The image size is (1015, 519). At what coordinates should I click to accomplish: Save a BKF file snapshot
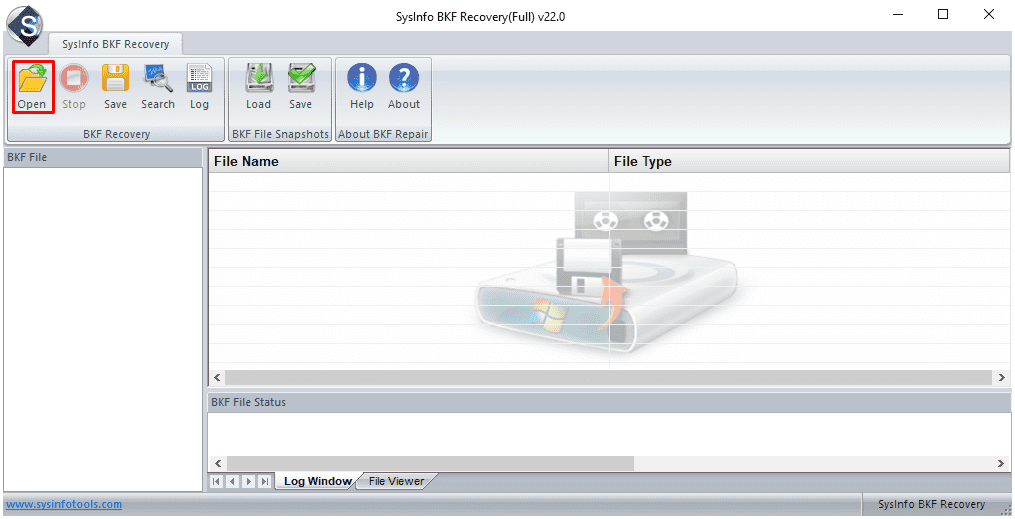[300, 87]
